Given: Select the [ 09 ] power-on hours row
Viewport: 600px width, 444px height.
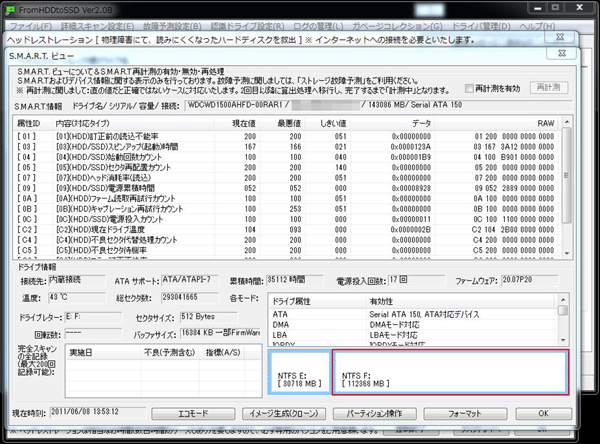Looking at the screenshot, I should [x=288, y=188].
